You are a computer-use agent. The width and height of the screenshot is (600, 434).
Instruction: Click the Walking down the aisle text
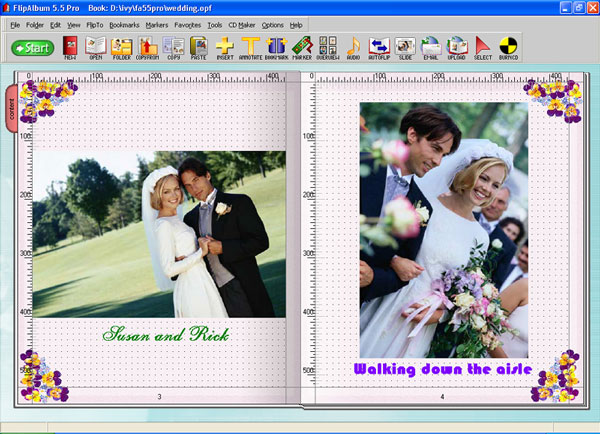(x=443, y=369)
